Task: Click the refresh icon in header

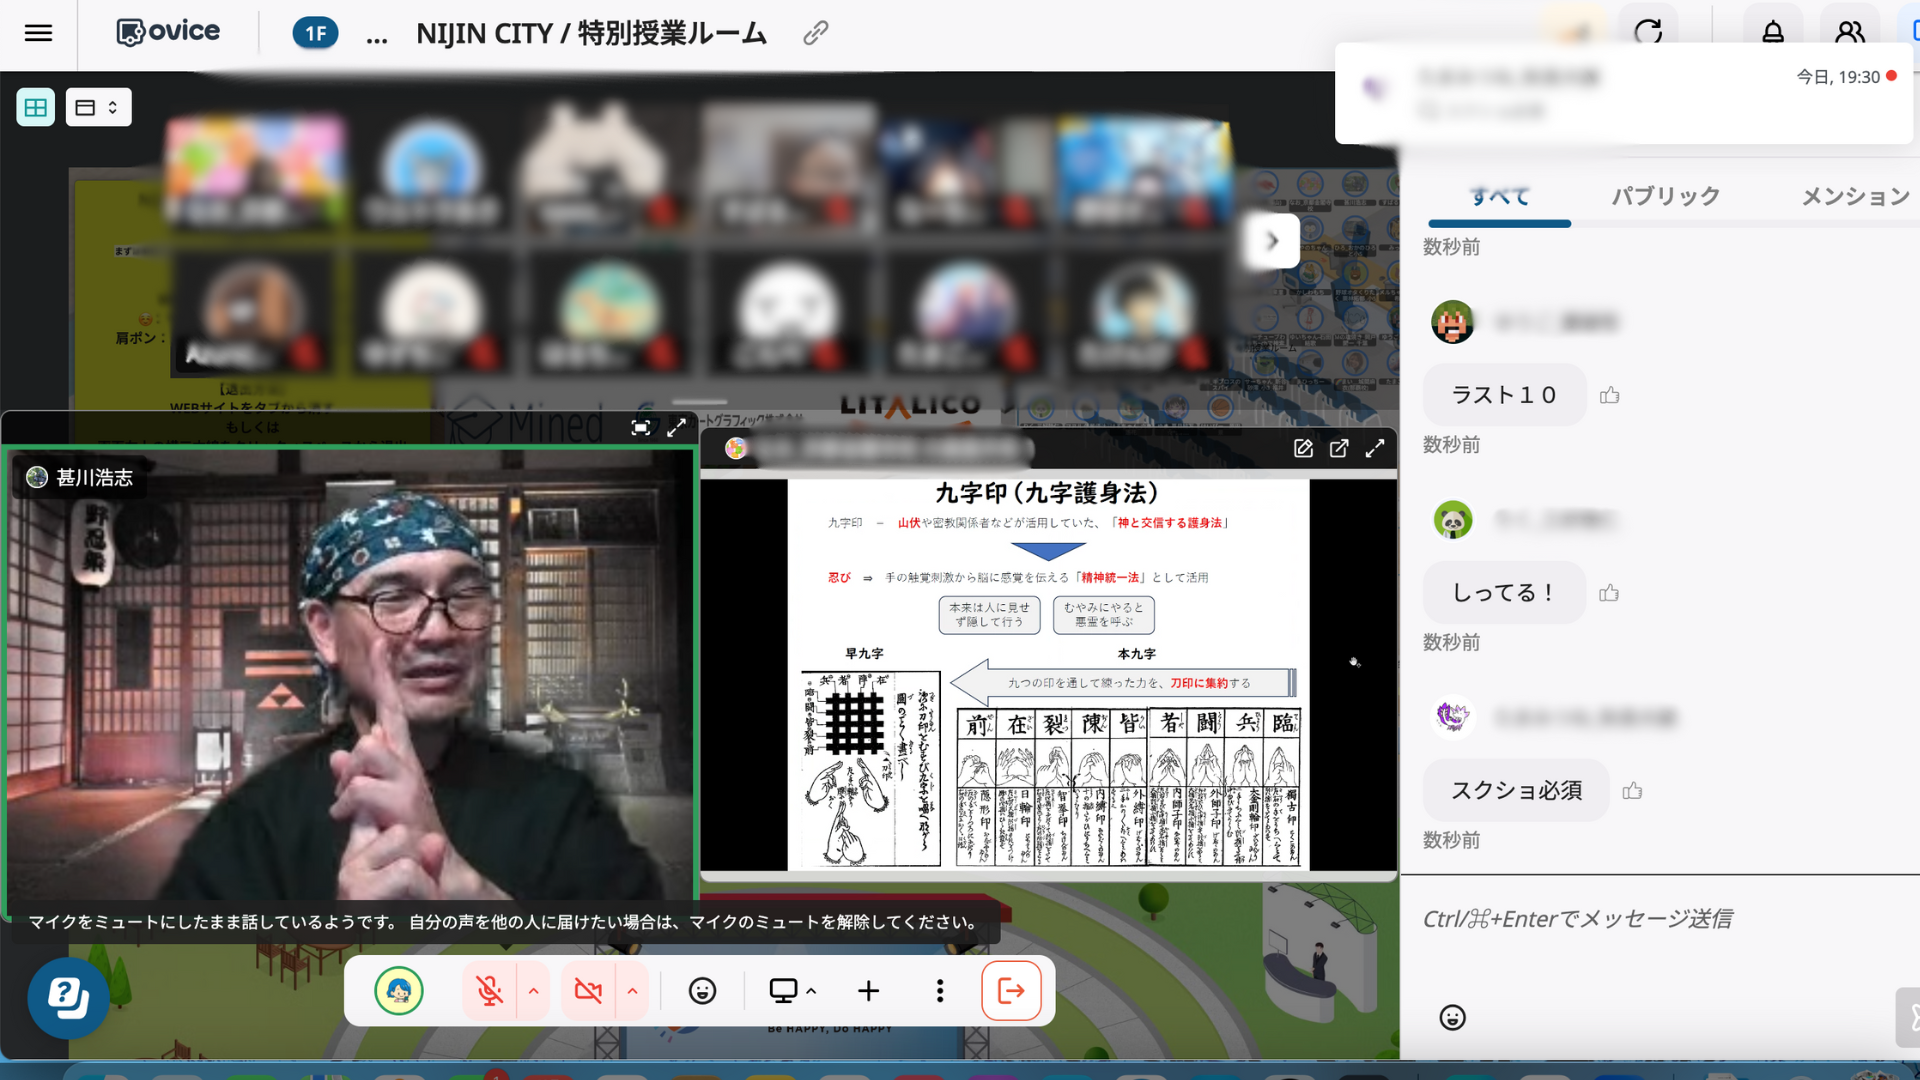Action: click(x=1648, y=32)
